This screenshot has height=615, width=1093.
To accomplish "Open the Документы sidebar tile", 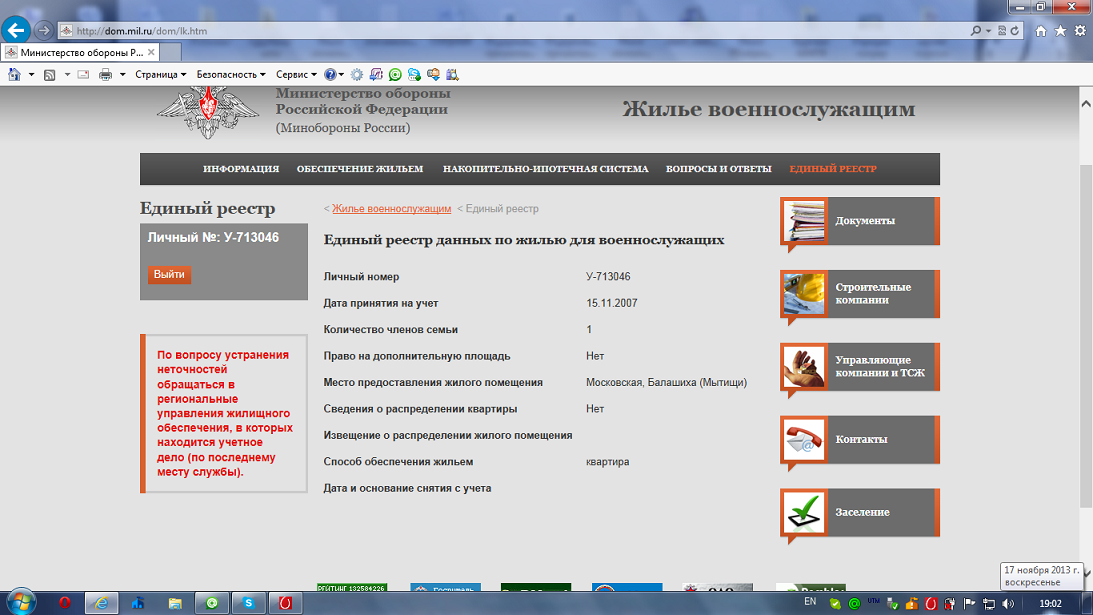I will click(860, 221).
